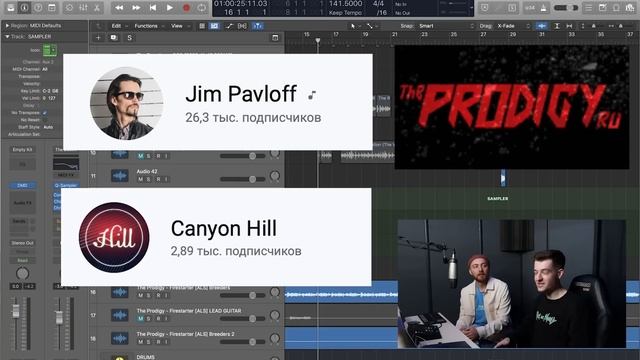Expand the Region MIDI Defaults disclosure triangle
The width and height of the screenshot is (640, 360).
[7, 26]
